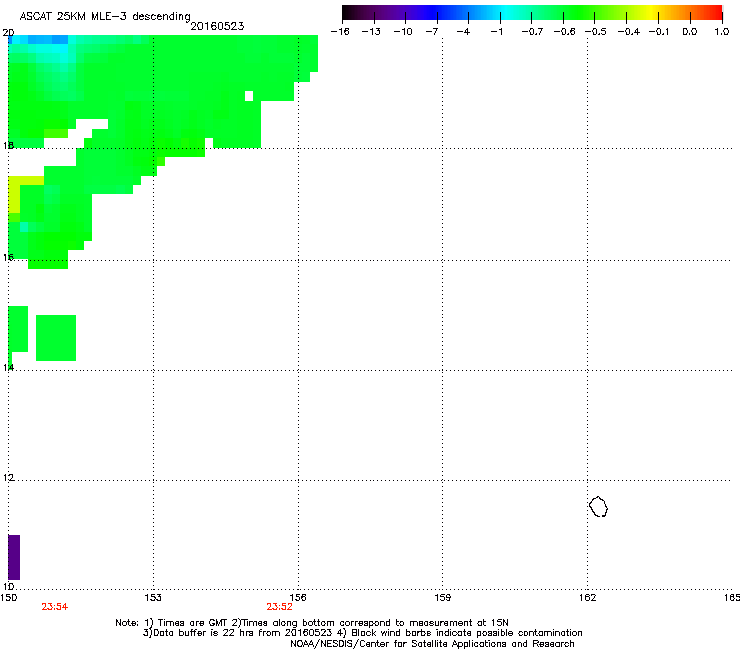Click the square green data block above 14N
The height and width of the screenshot is (650, 740).
[x=56, y=338]
